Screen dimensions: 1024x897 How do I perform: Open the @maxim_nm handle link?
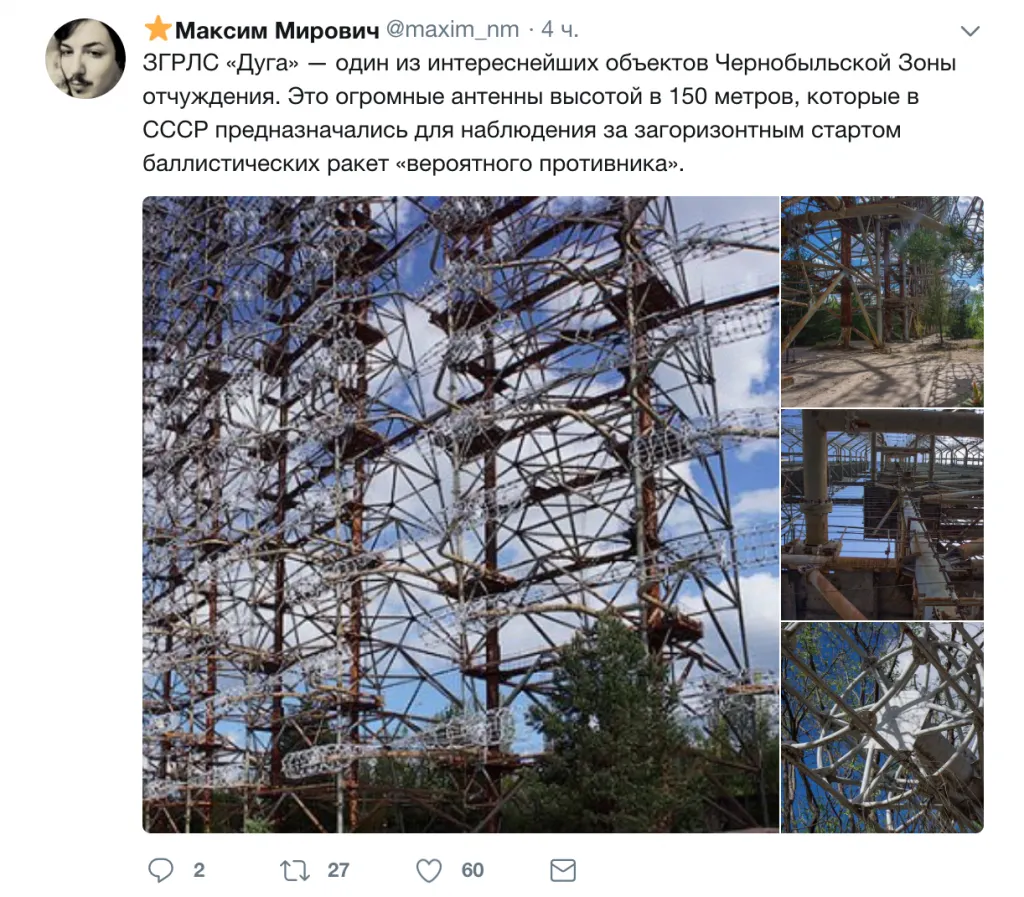click(x=453, y=29)
